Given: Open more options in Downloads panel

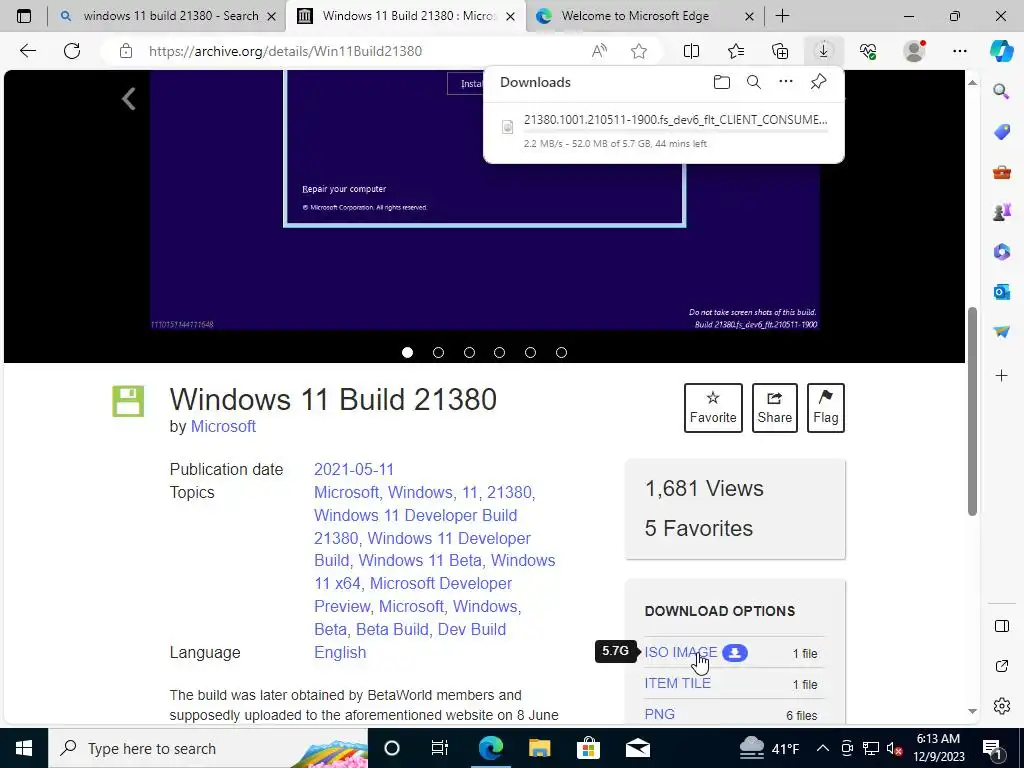Looking at the screenshot, I should tap(786, 82).
